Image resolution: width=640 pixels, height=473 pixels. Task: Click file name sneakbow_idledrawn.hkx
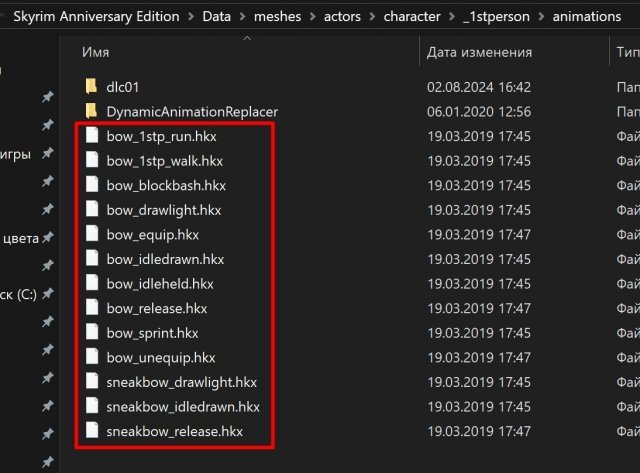pos(183,406)
